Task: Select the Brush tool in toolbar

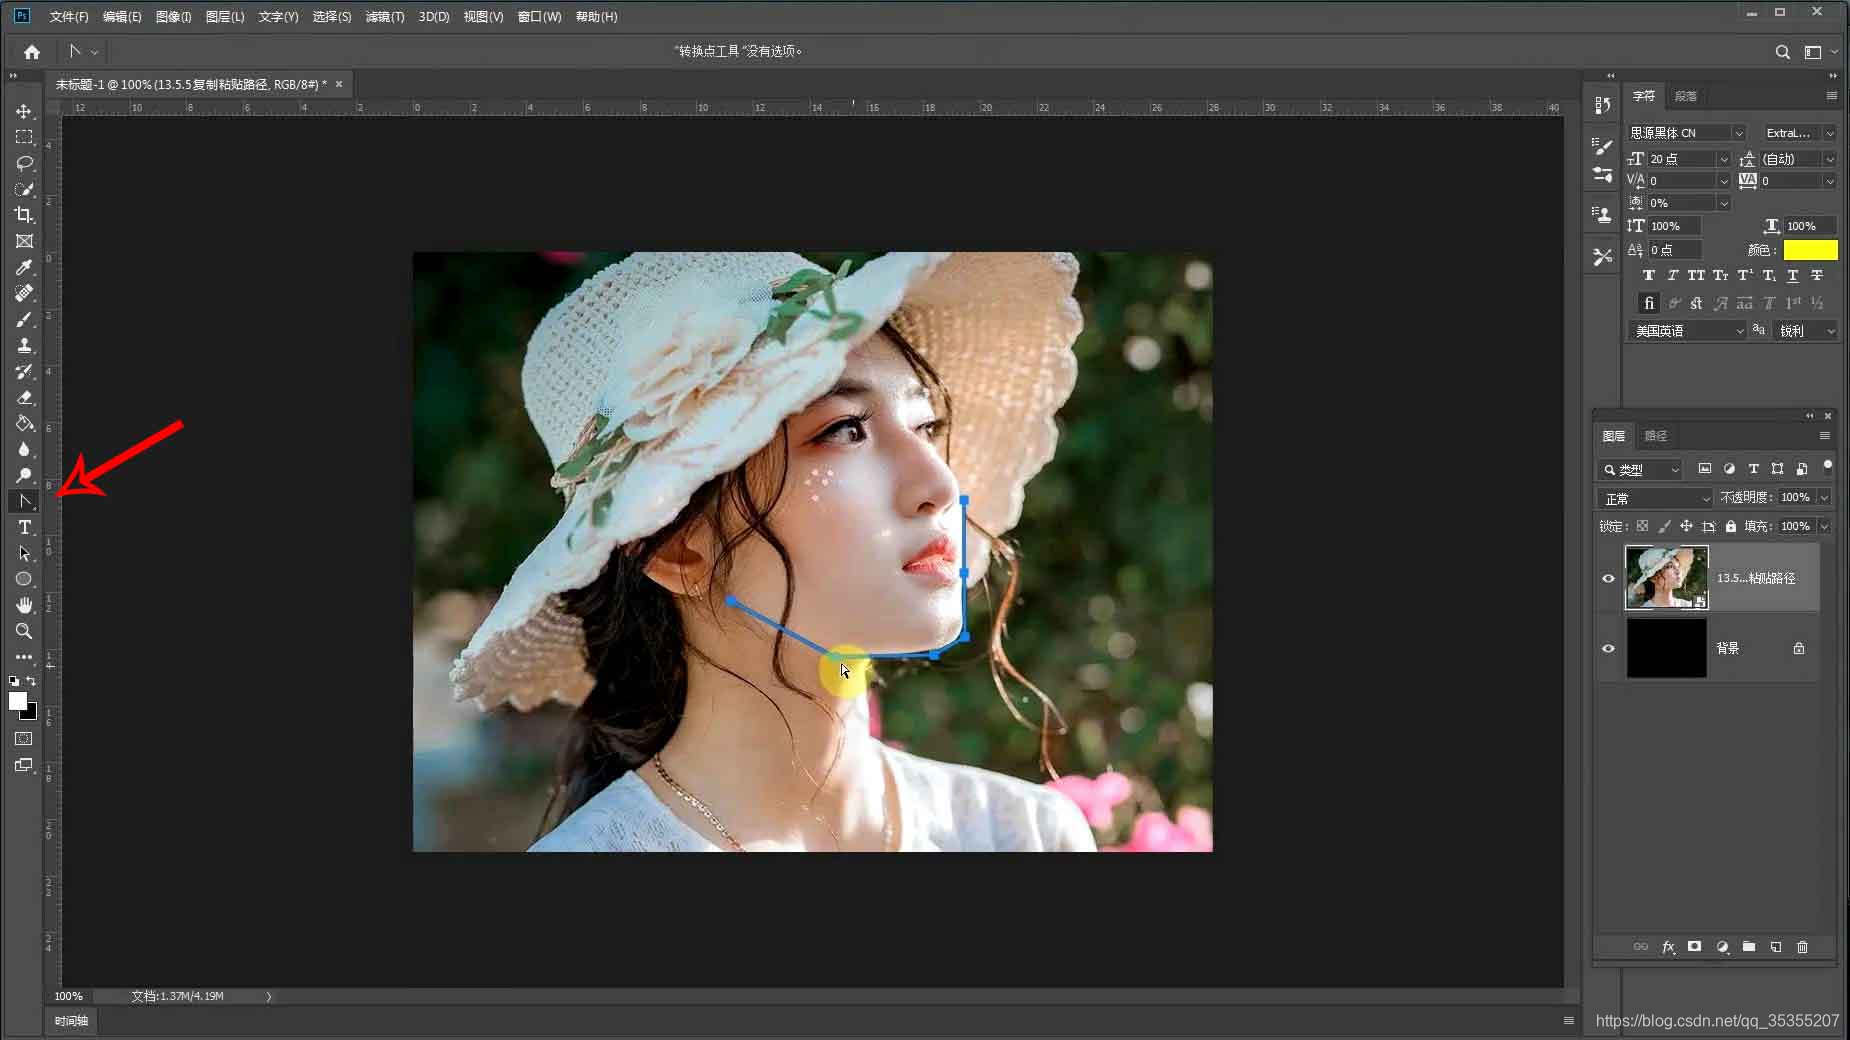Action: pos(24,319)
